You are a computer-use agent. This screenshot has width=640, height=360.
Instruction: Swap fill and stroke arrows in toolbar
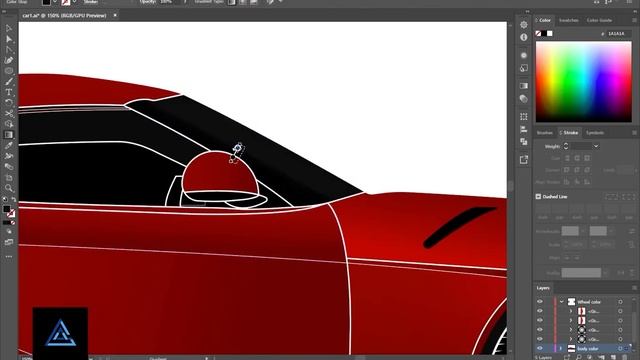13,200
